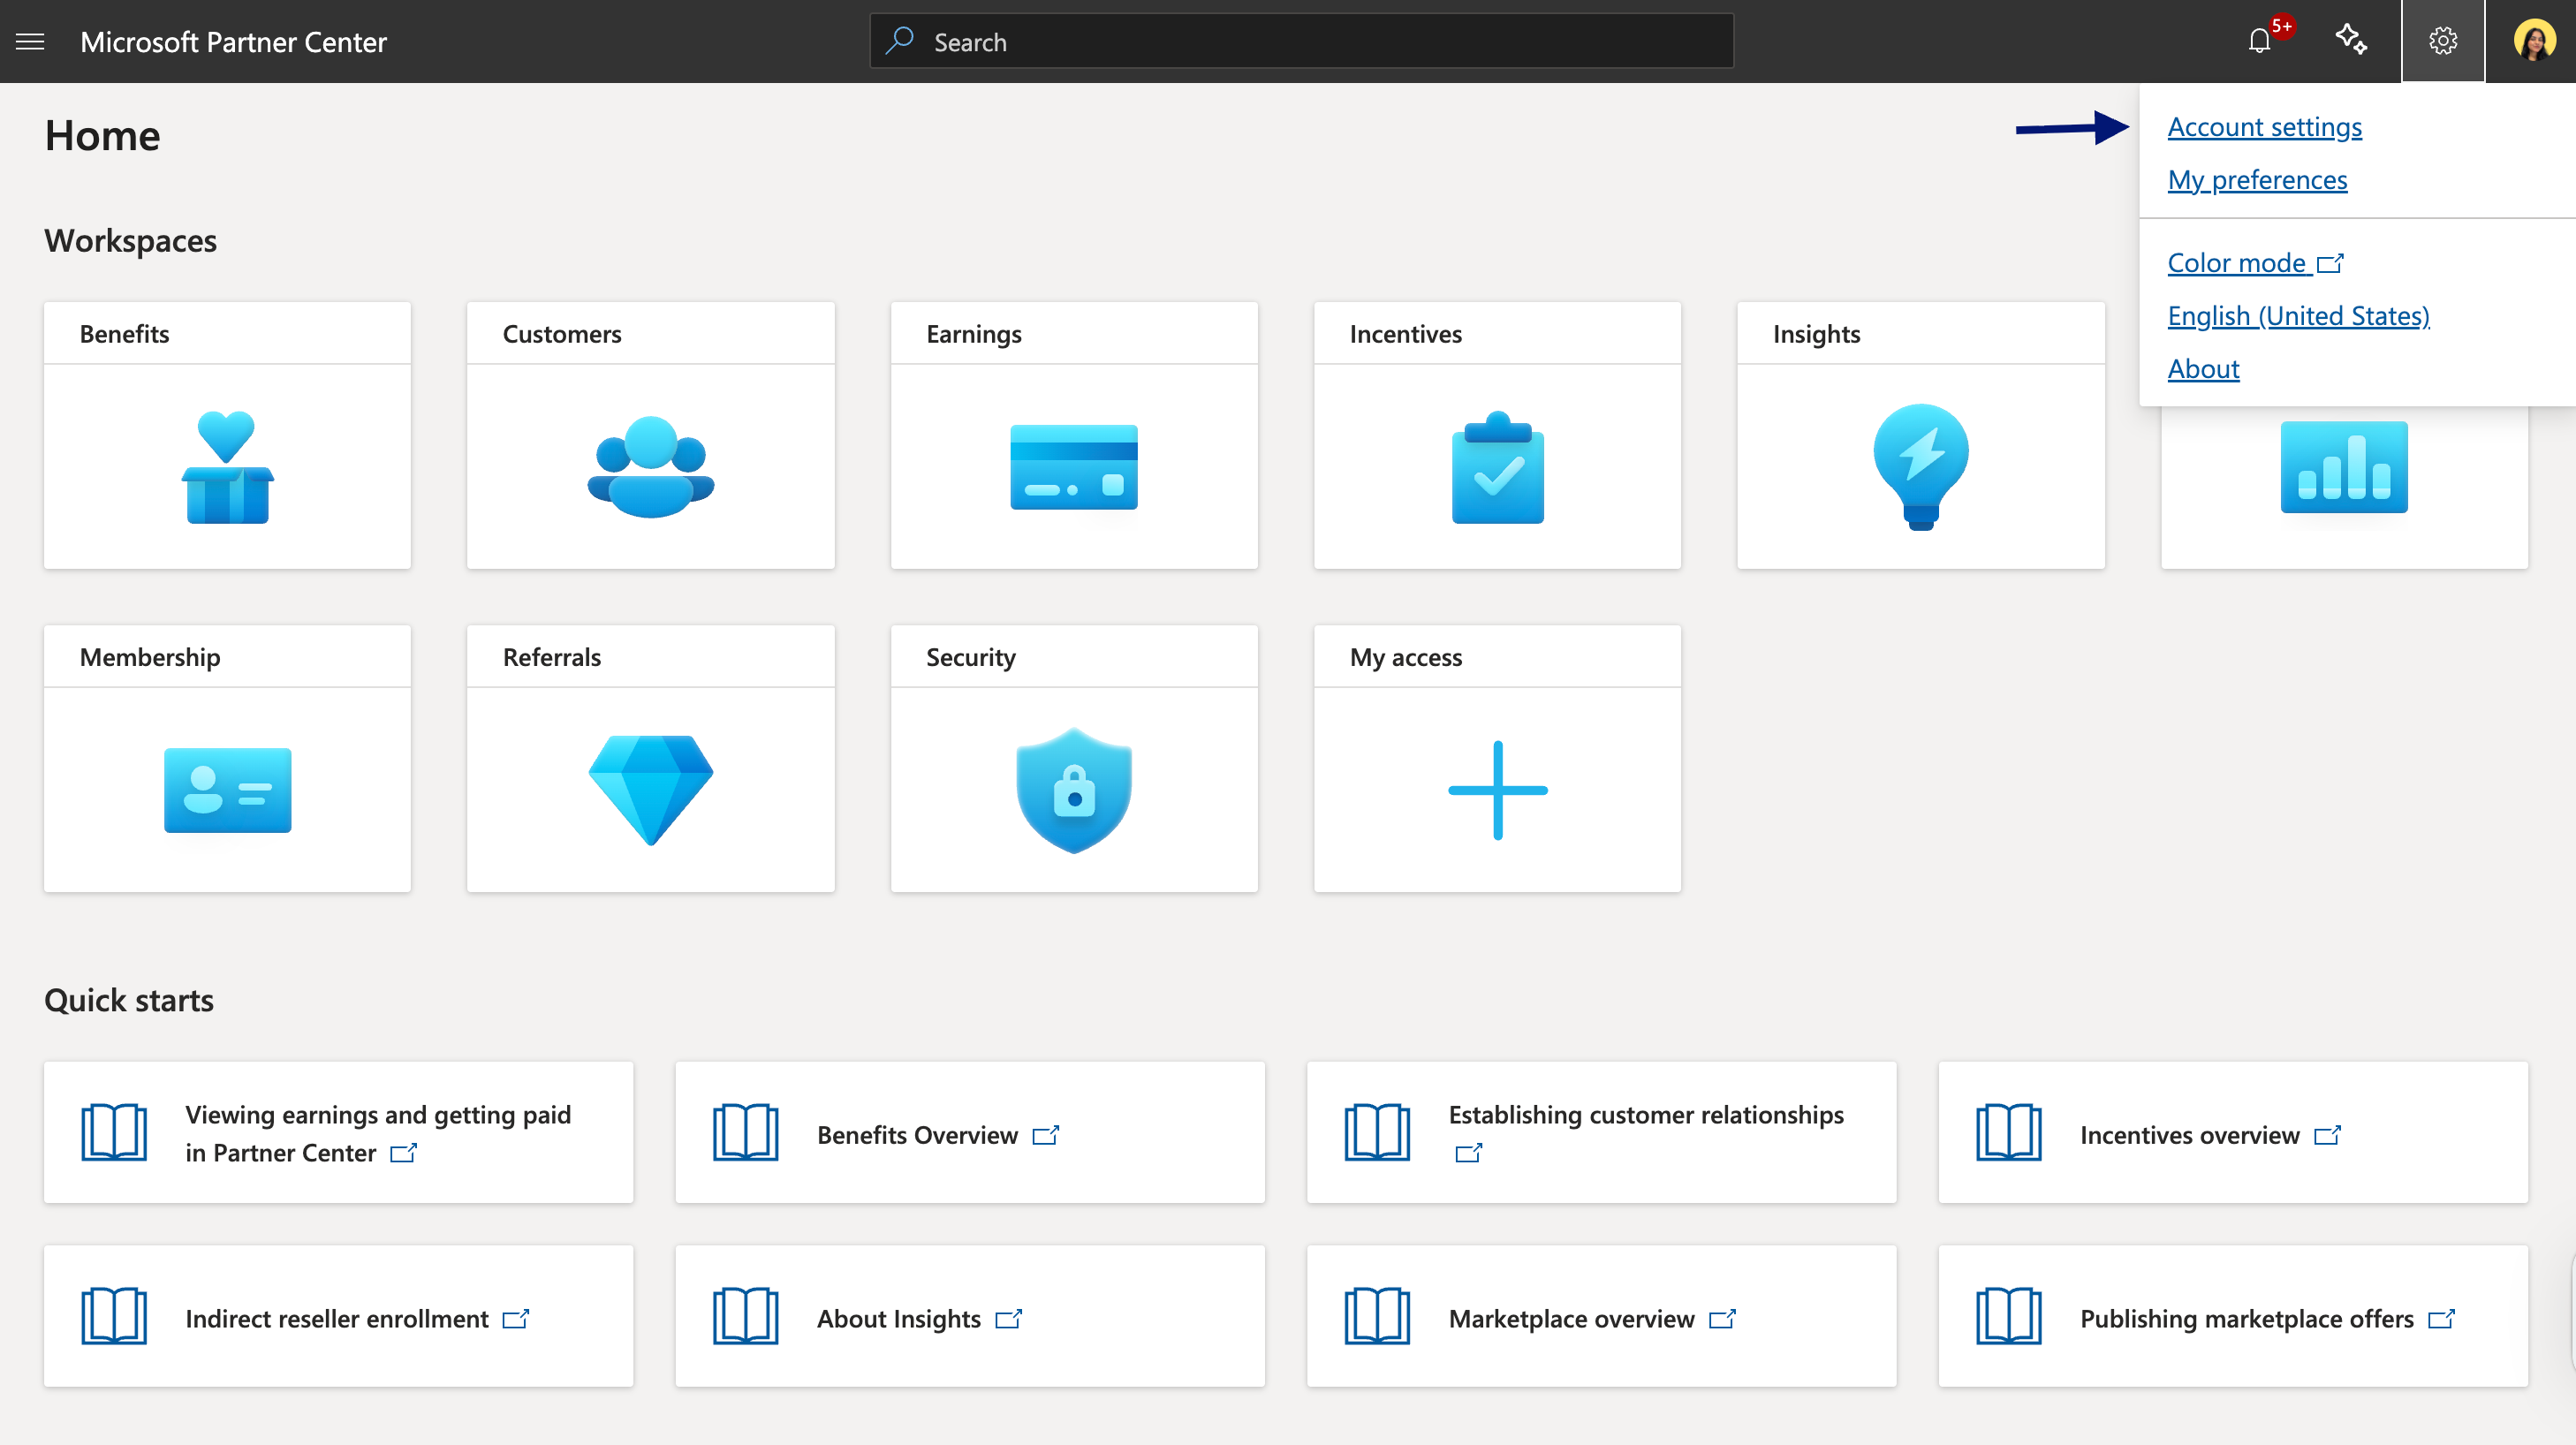Click external link icon after Marketplace overview
This screenshot has height=1445, width=2576.
(x=1723, y=1319)
